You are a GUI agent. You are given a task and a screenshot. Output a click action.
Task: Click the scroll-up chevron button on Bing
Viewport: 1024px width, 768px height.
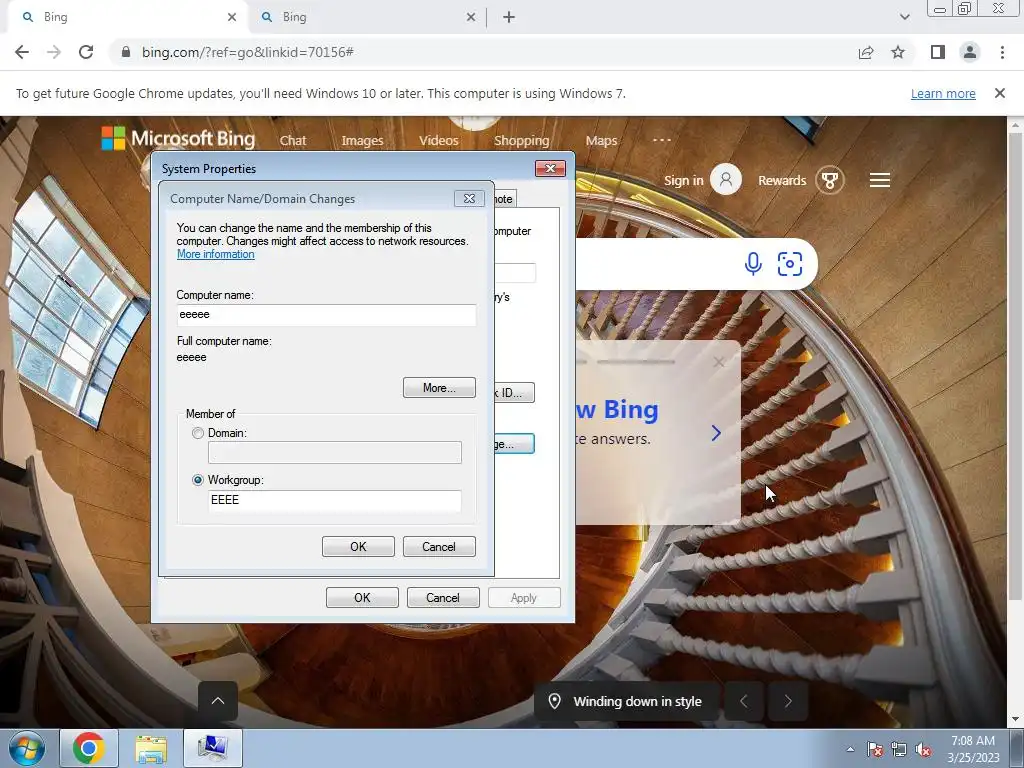(218, 701)
